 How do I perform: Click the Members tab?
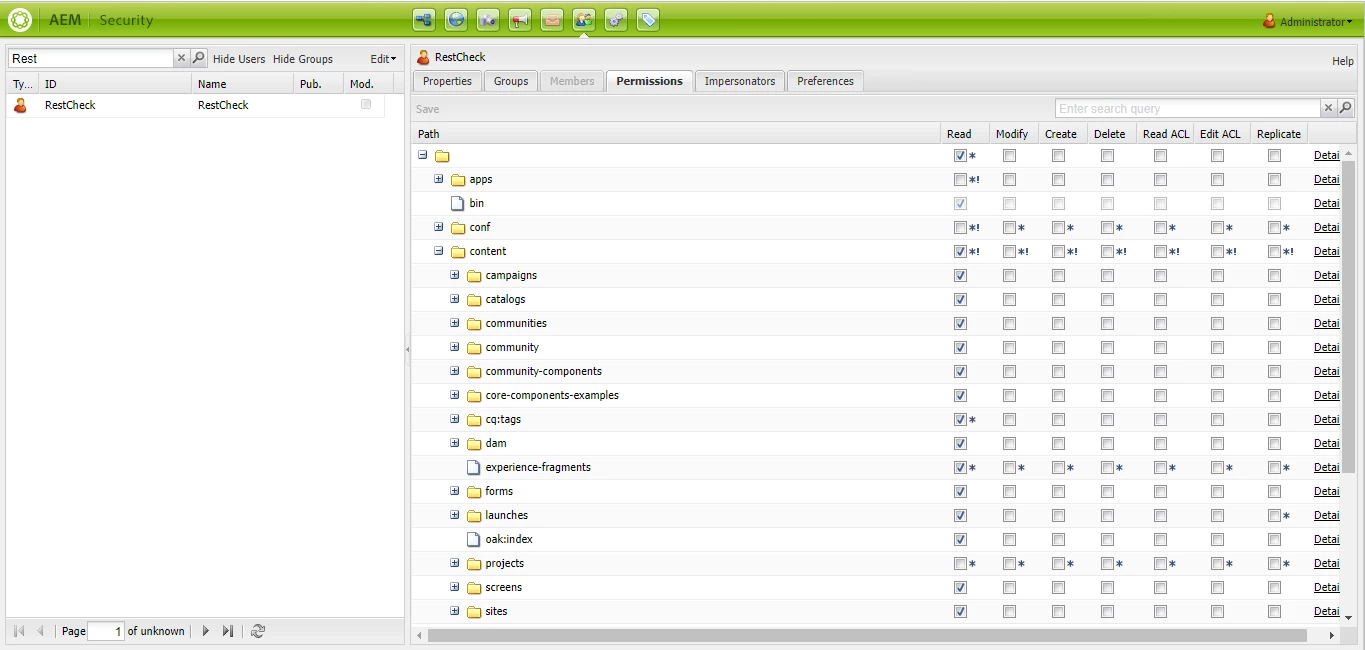click(x=572, y=81)
